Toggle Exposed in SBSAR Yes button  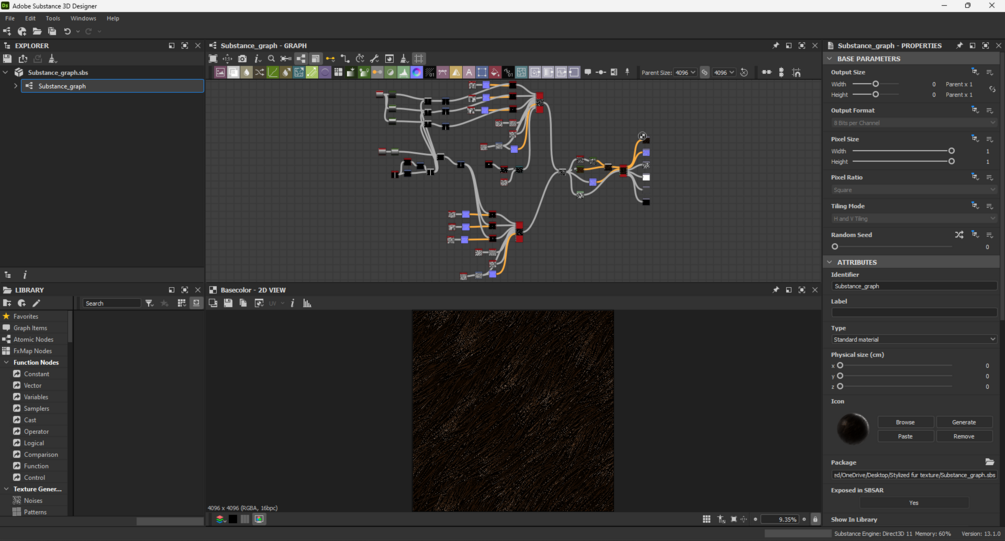tap(913, 503)
